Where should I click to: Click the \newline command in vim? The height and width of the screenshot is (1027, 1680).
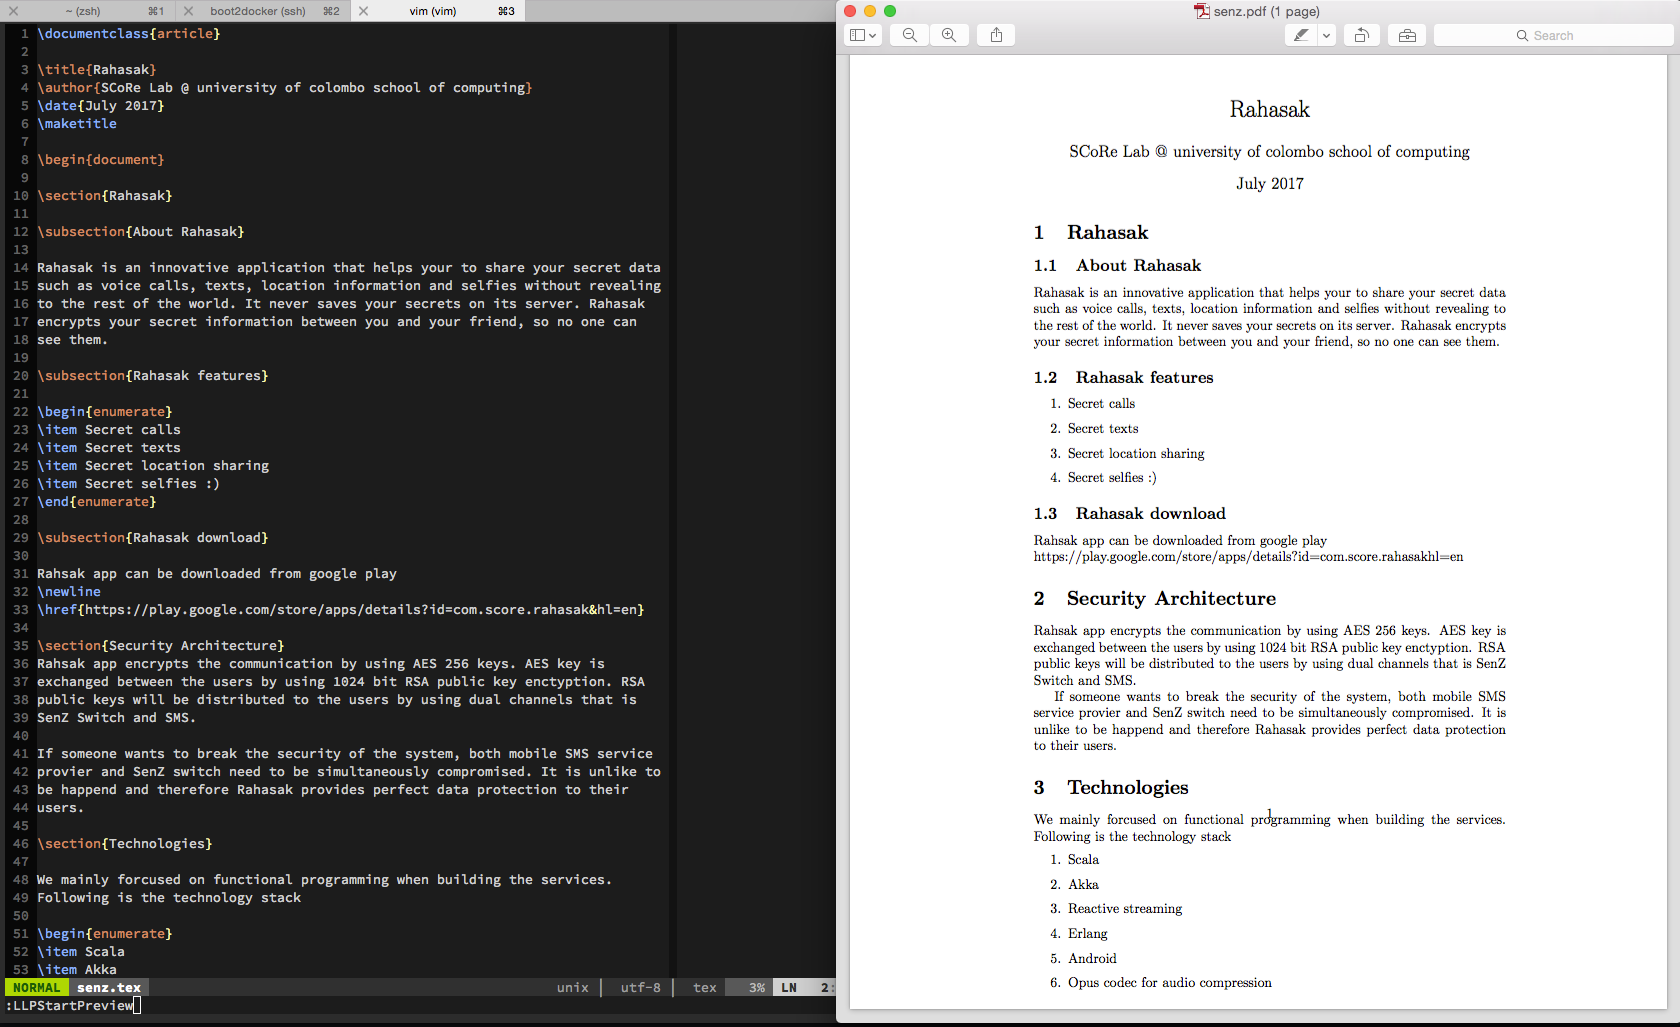(69, 591)
